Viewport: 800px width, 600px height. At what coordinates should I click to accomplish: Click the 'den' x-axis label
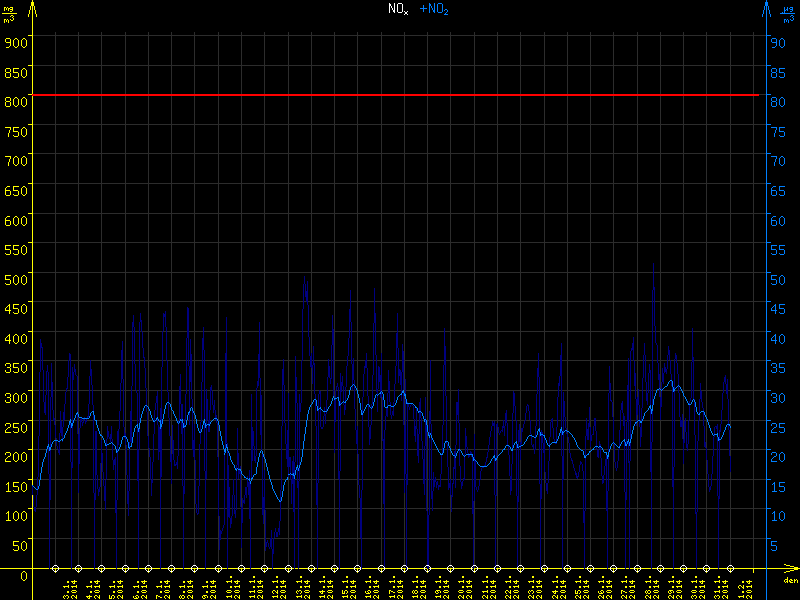[790, 581]
